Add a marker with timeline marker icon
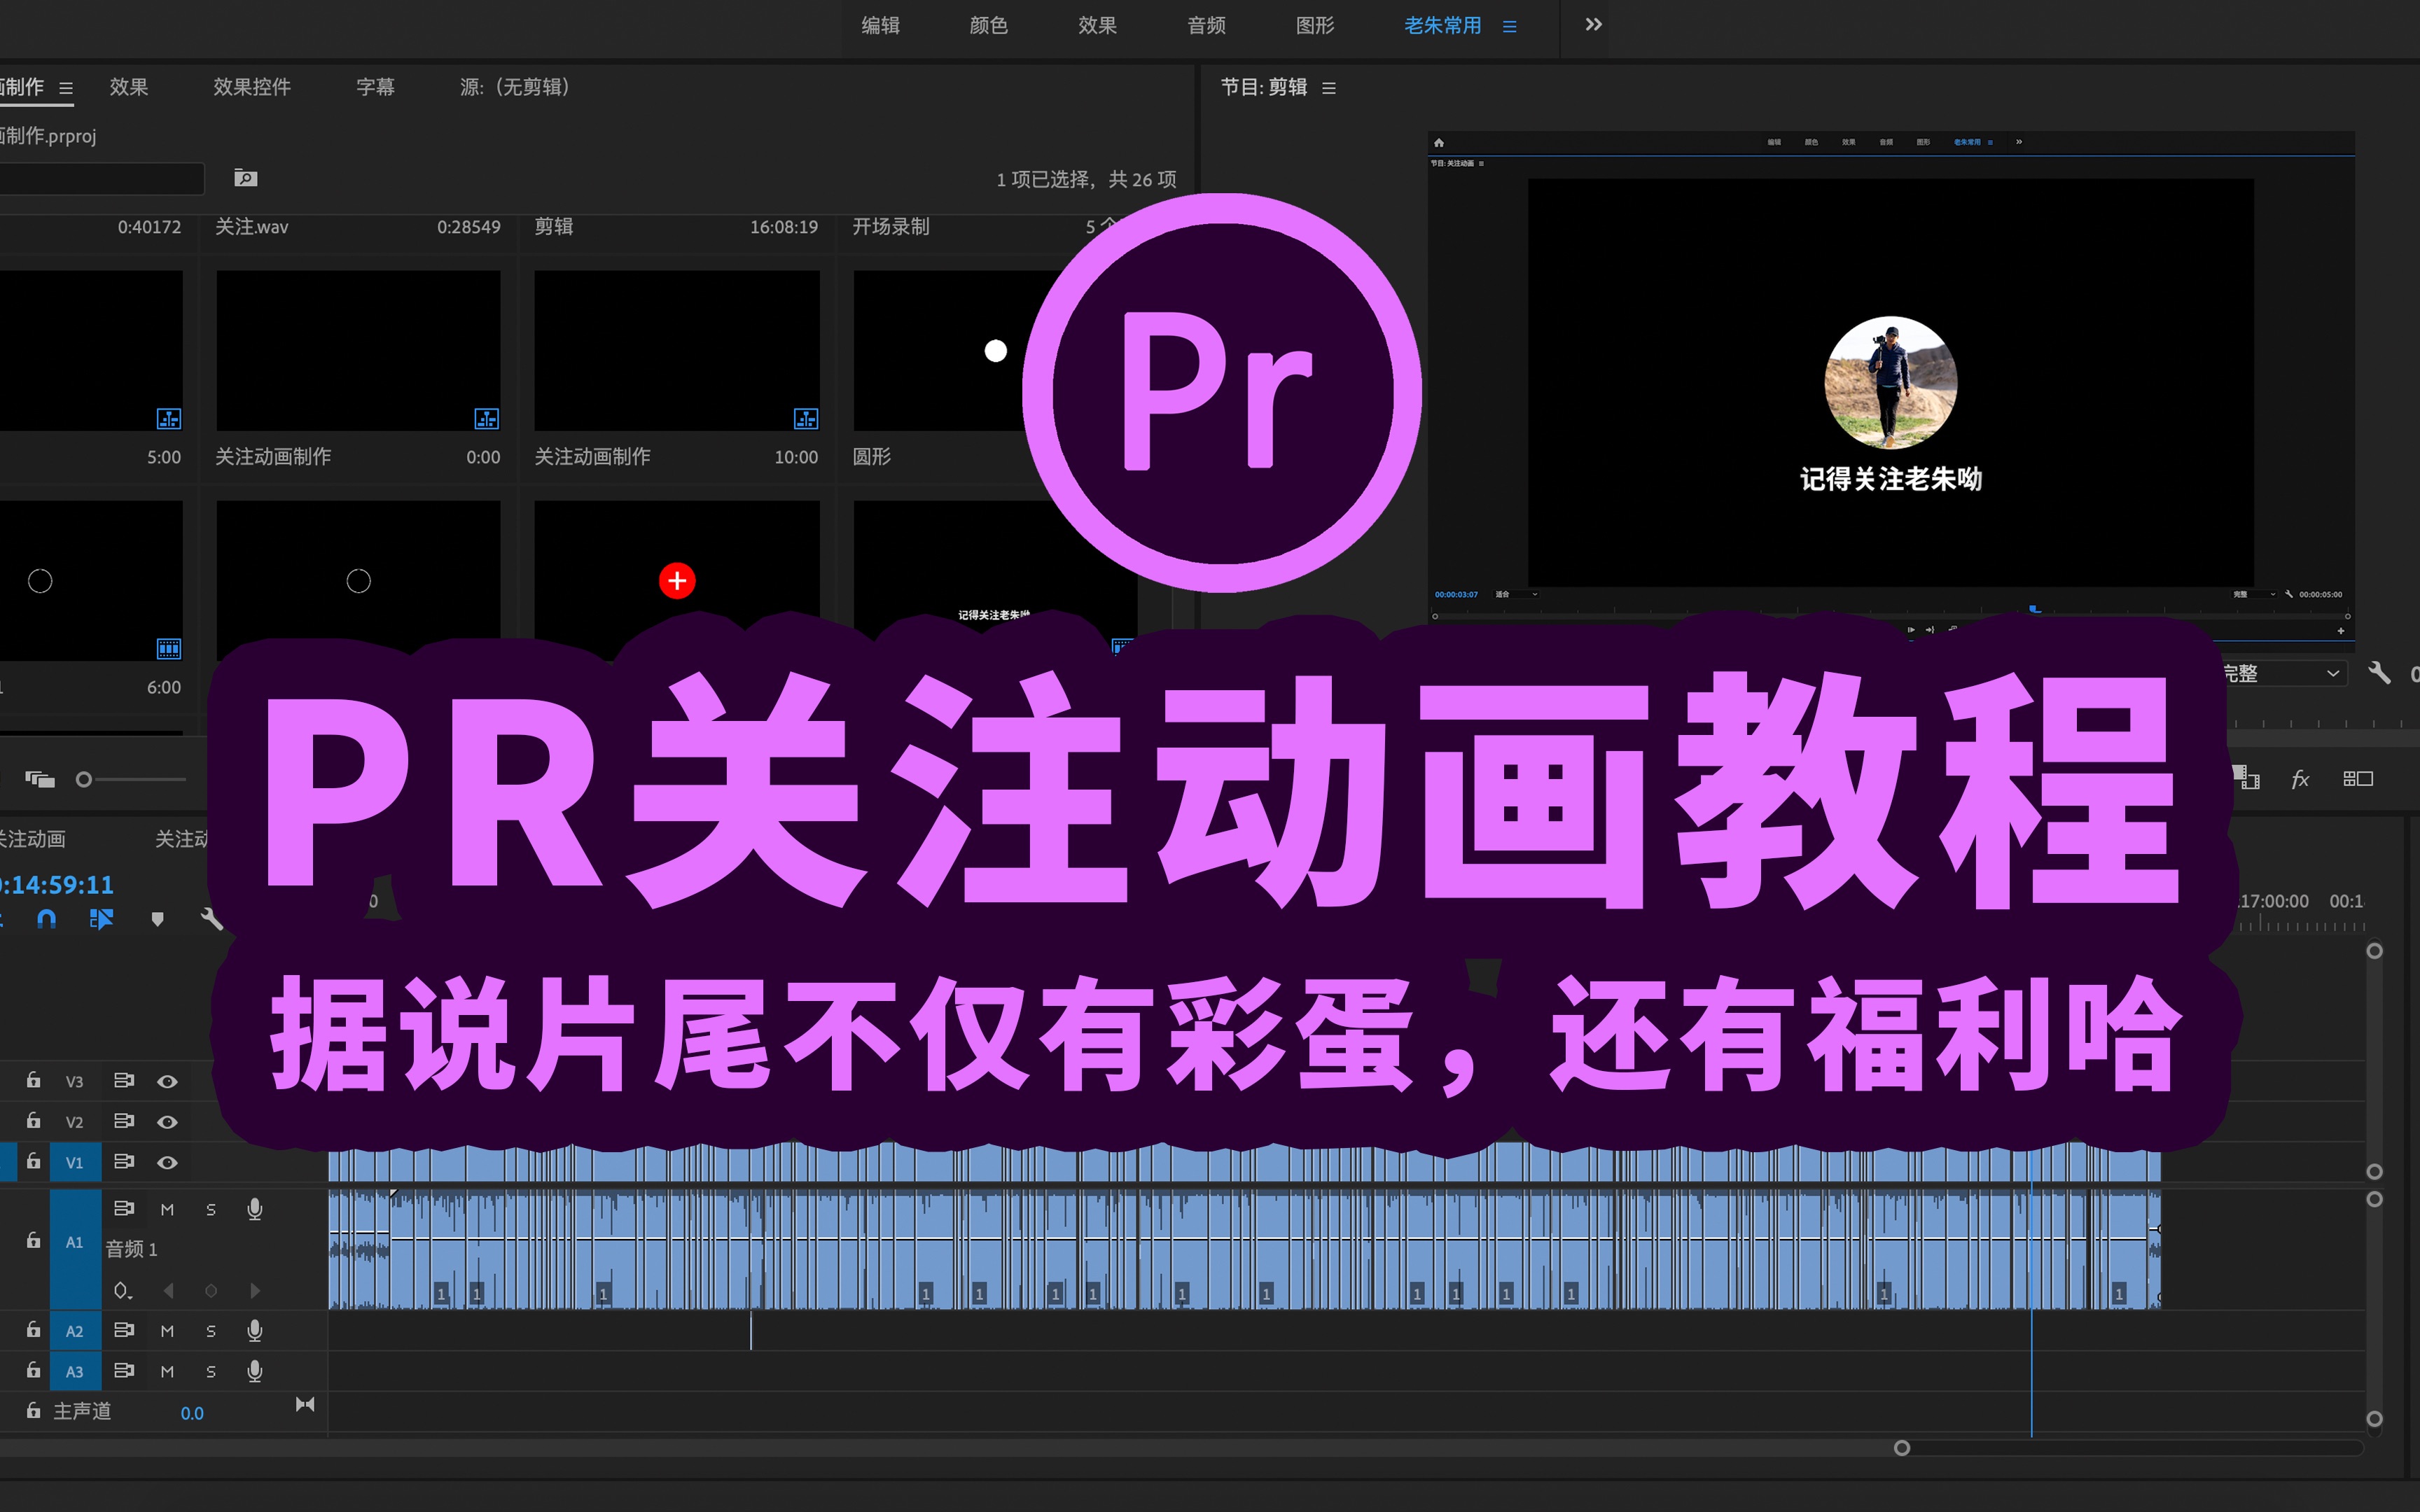Image resolution: width=2420 pixels, height=1512 pixels. [x=157, y=919]
